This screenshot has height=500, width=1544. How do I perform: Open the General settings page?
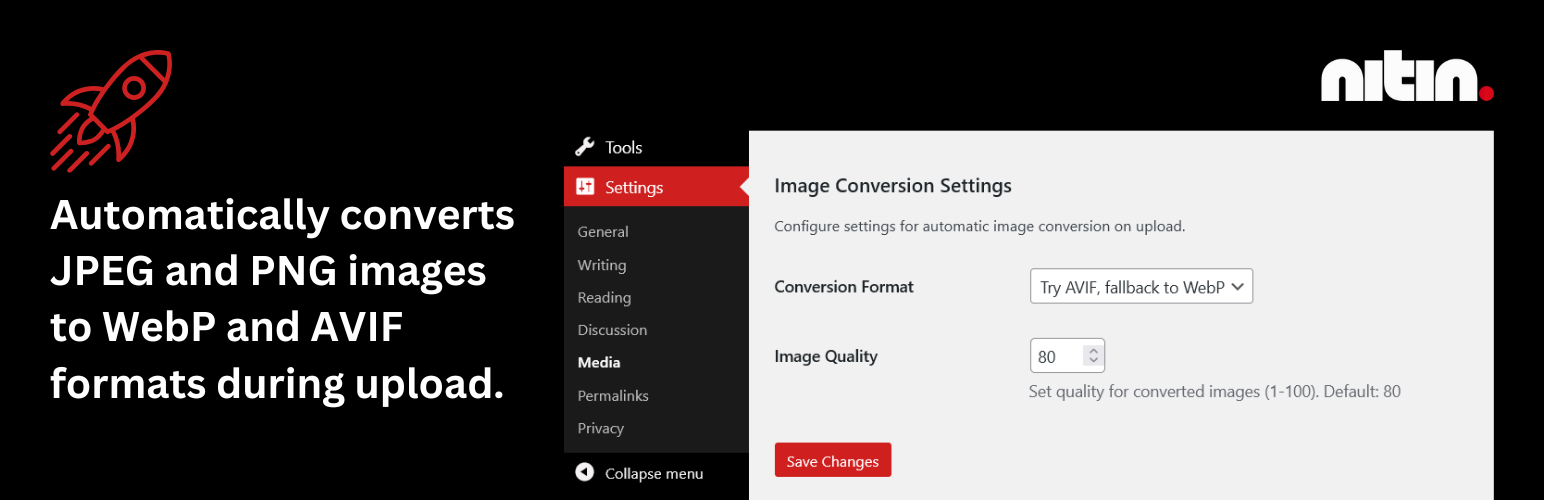[603, 232]
